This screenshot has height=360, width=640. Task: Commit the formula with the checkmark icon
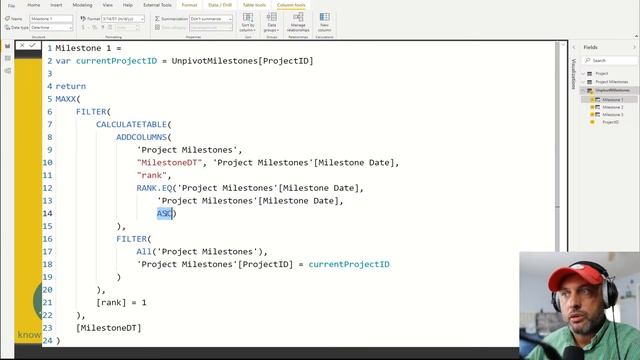[x=33, y=45]
